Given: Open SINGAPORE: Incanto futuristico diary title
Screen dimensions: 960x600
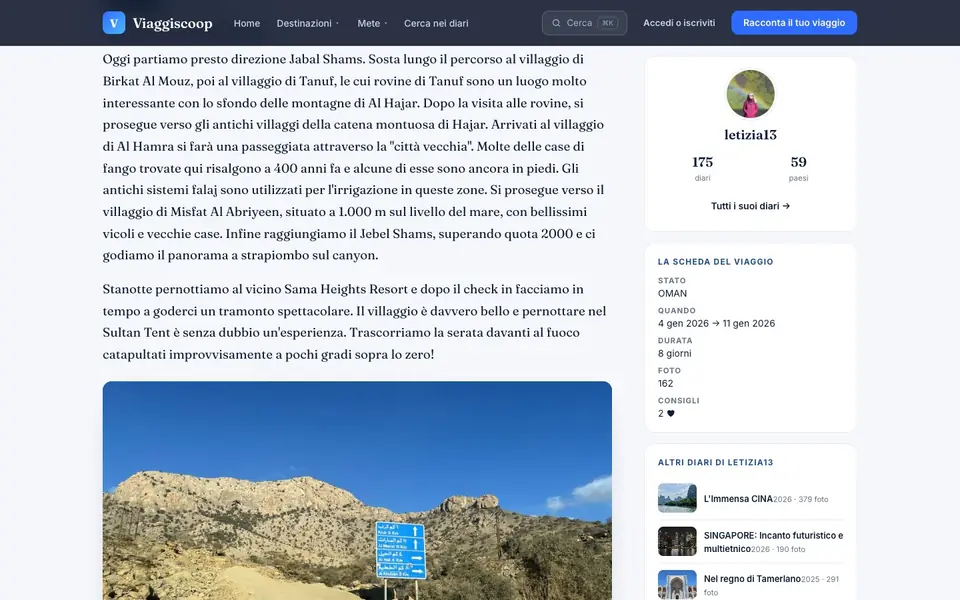Looking at the screenshot, I should tap(773, 542).
